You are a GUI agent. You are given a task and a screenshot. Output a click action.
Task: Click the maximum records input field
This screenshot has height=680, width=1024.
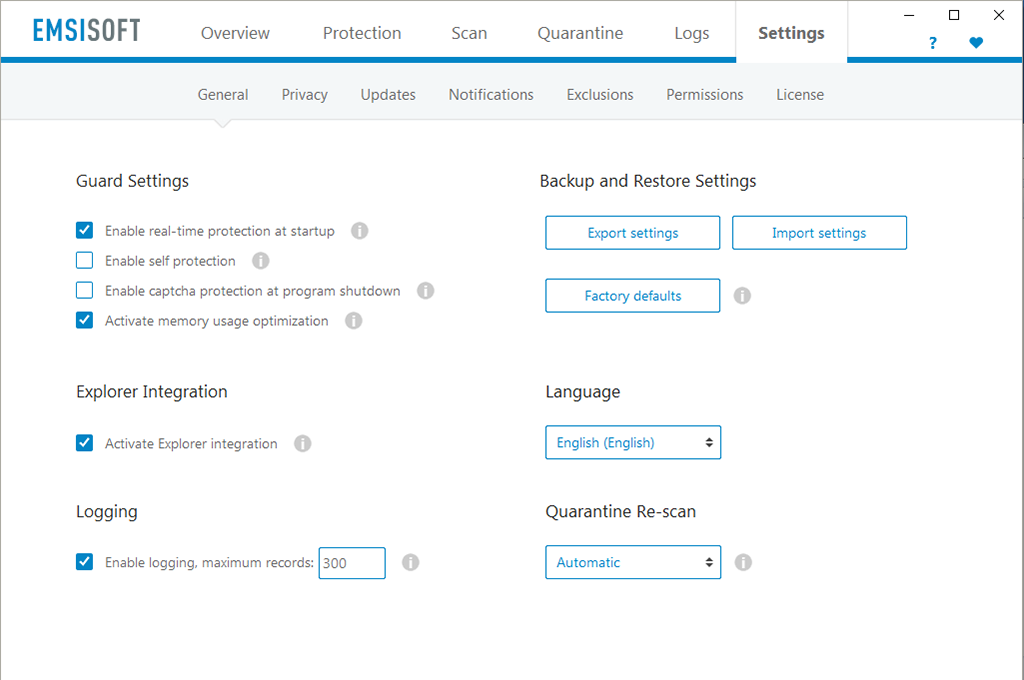[351, 563]
